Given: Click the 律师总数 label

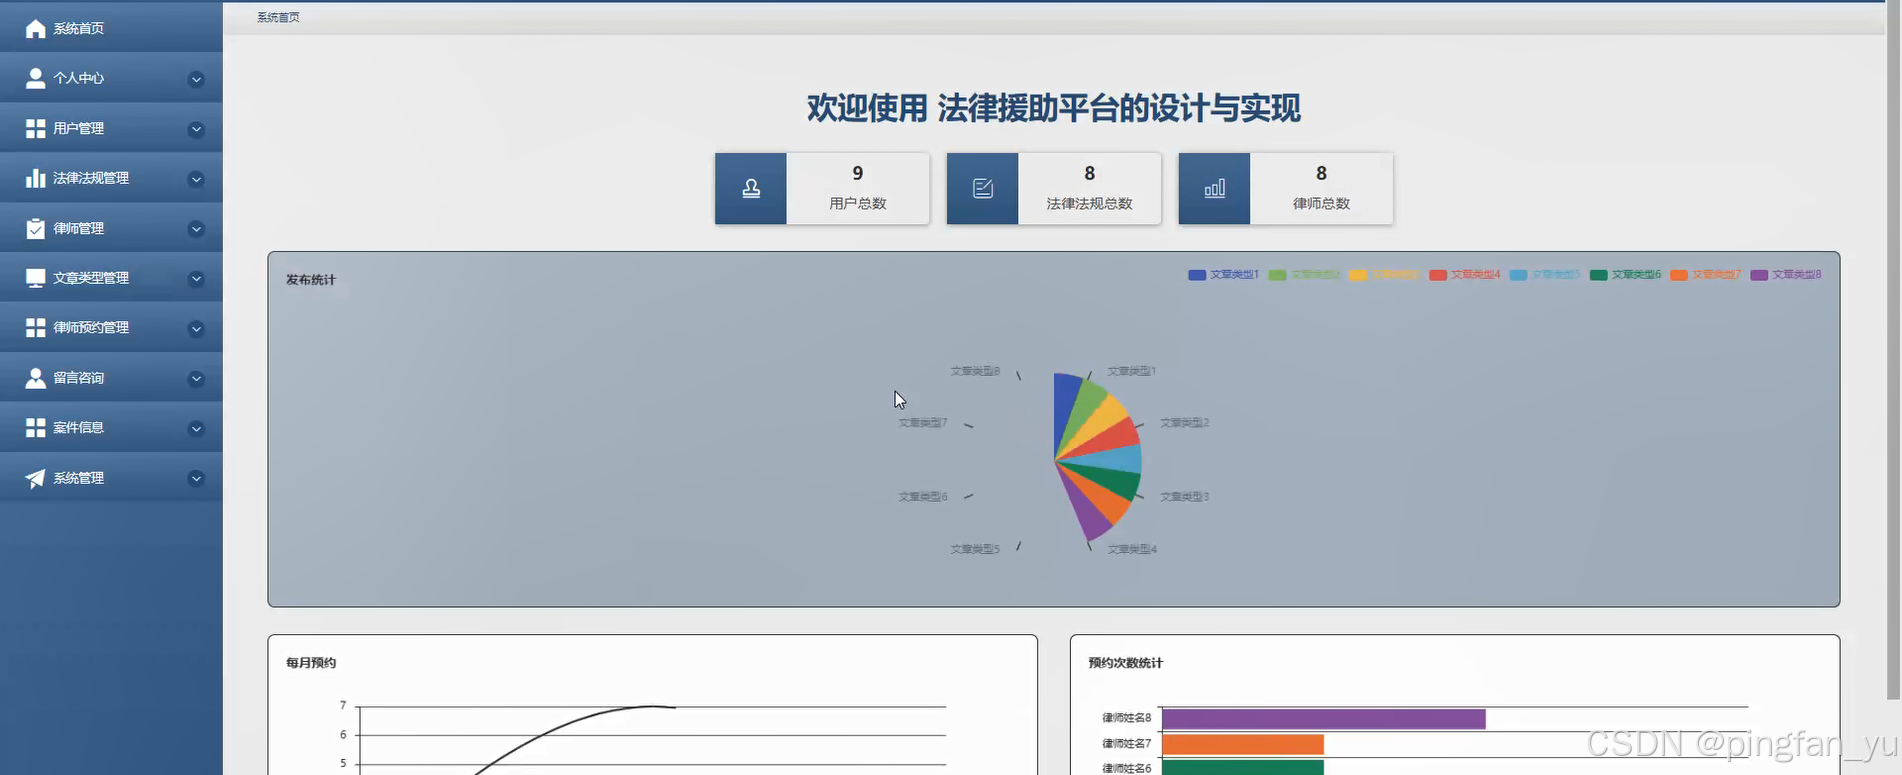Looking at the screenshot, I should [1321, 203].
